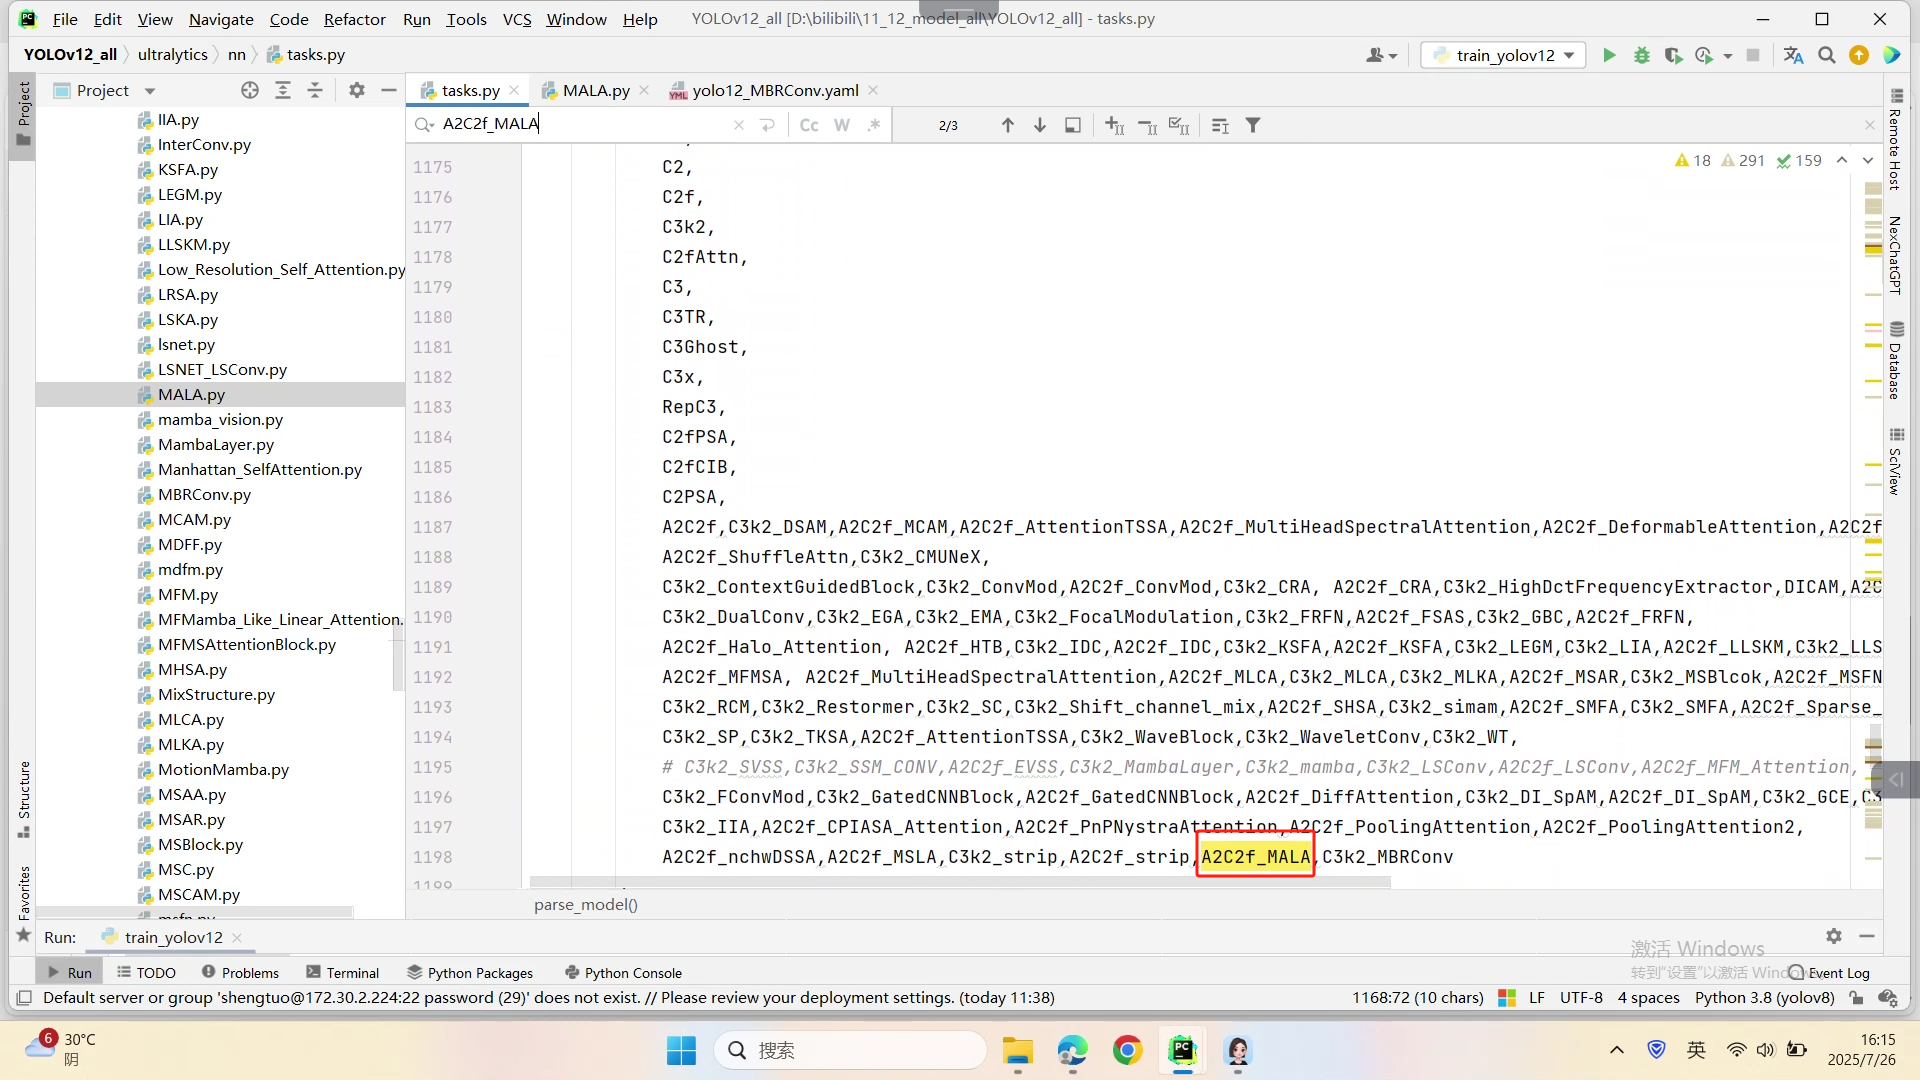Image resolution: width=1920 pixels, height=1080 pixels.
Task: Expand all in Project panel
Action: [x=283, y=90]
